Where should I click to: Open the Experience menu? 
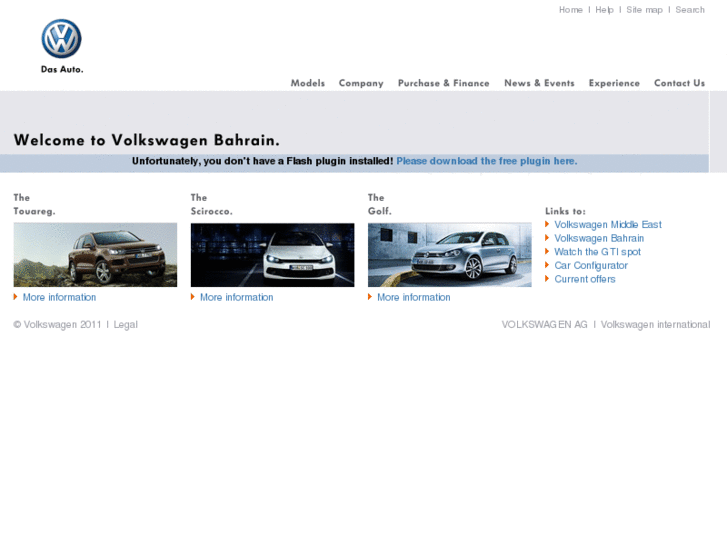click(614, 83)
